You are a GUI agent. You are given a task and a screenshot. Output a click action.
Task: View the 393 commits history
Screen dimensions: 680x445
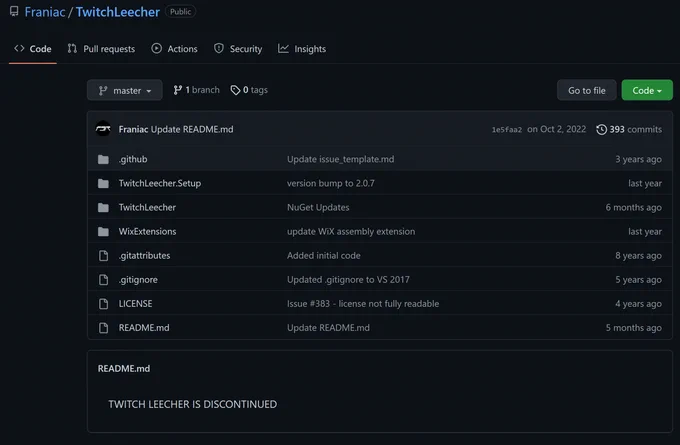(x=629, y=129)
